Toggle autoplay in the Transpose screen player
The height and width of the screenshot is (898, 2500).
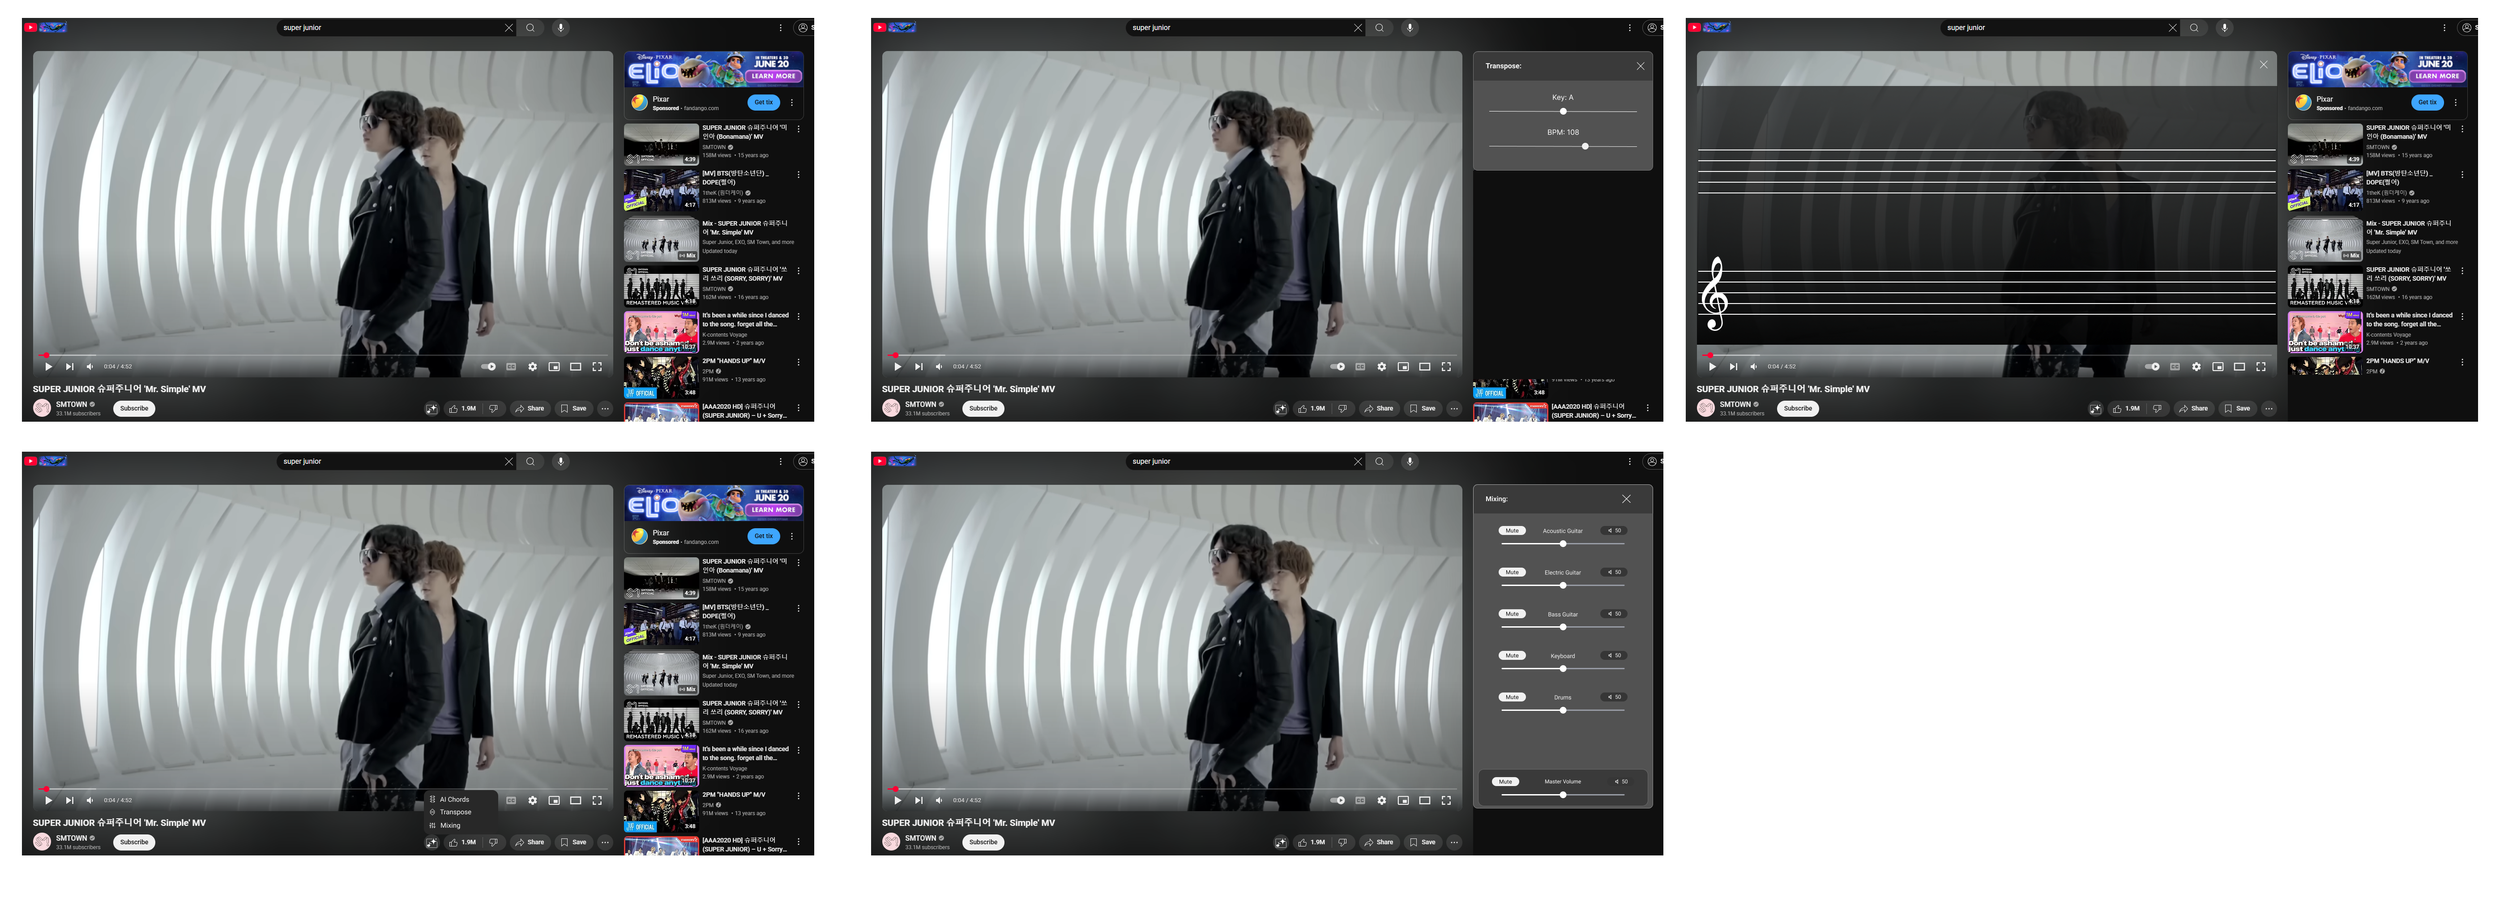click(x=1337, y=367)
